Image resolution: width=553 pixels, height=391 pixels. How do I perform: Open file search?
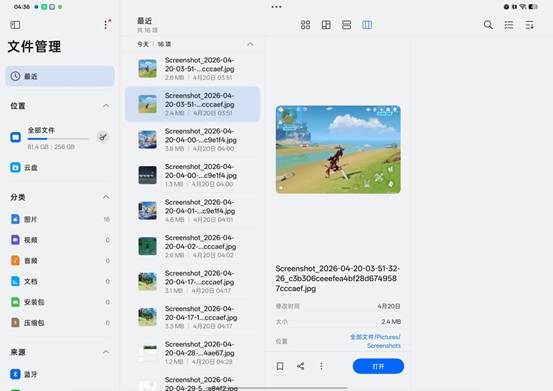(488, 25)
